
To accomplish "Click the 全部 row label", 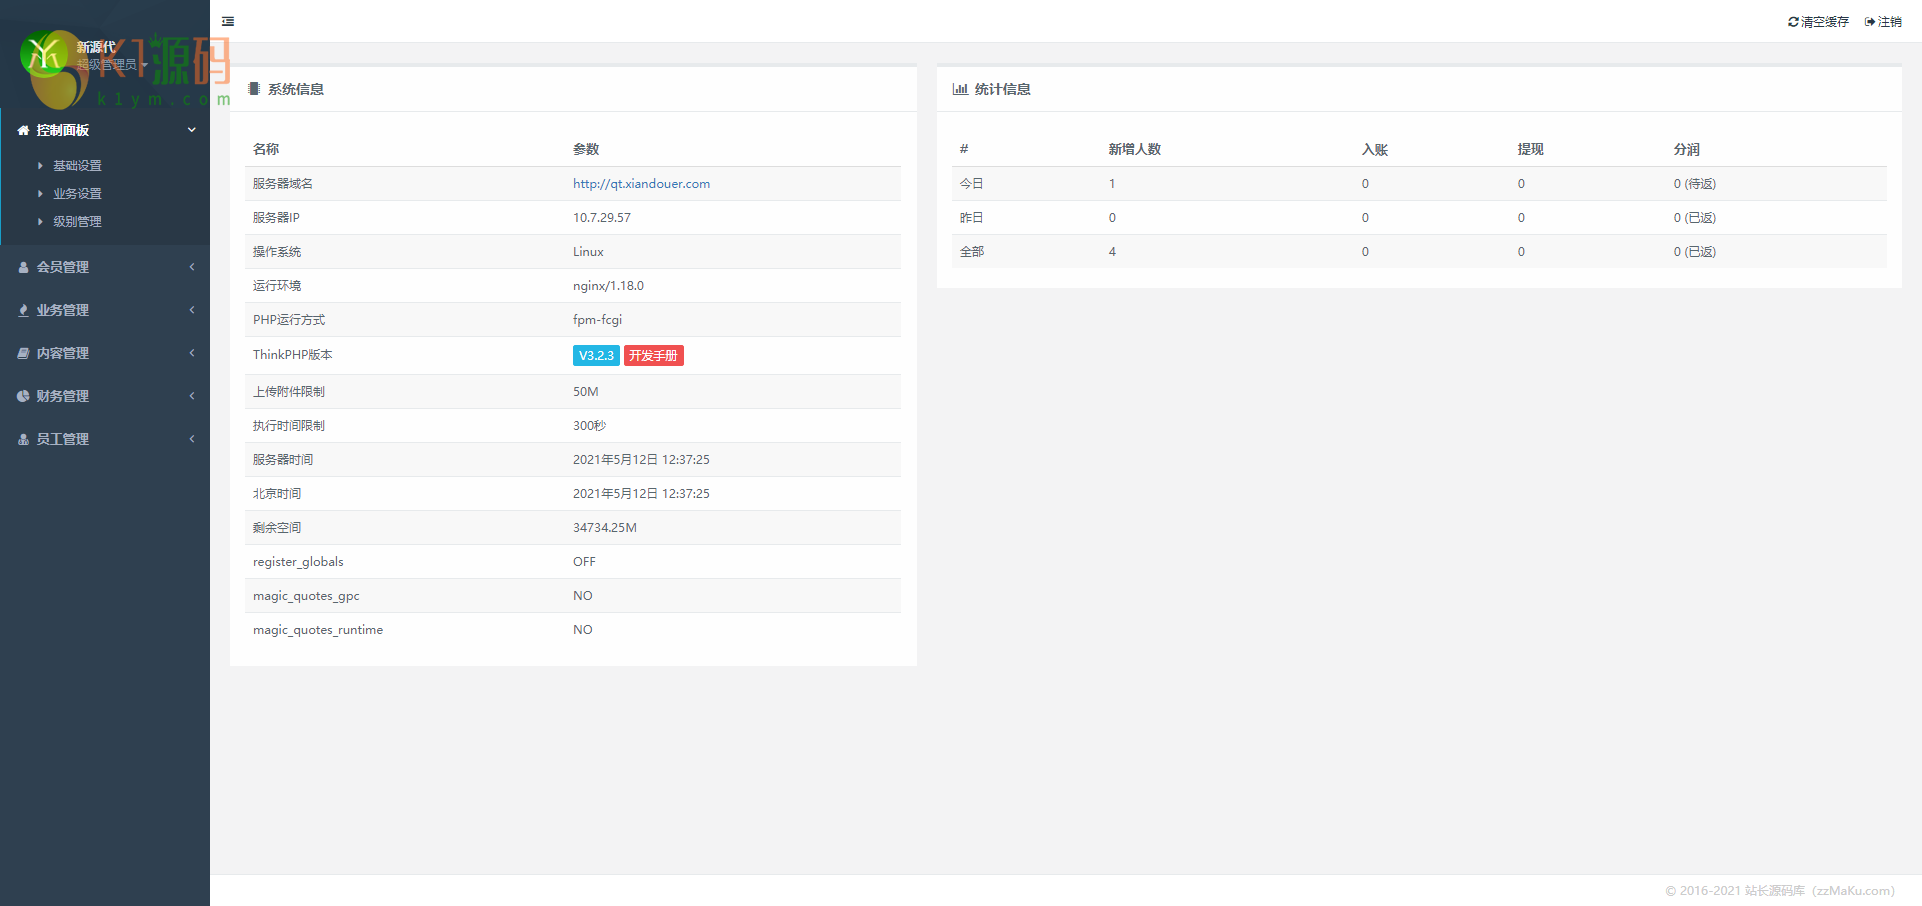I will pyautogui.click(x=972, y=252).
